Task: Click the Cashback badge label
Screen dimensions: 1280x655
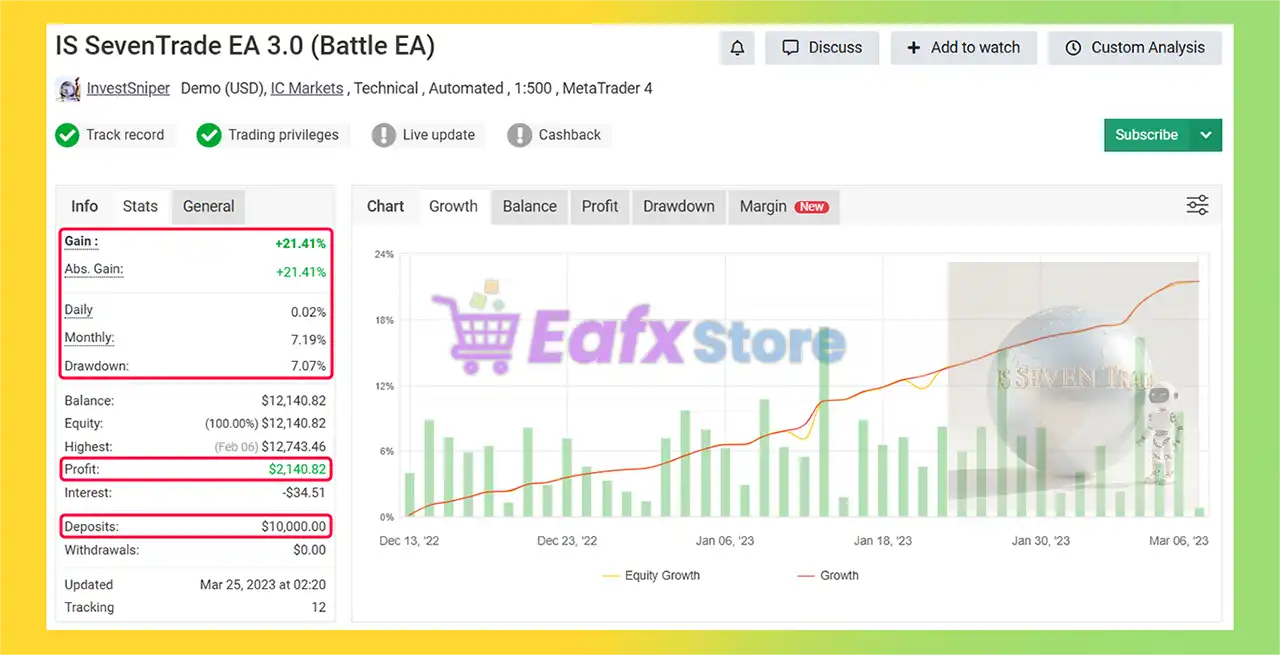Action: tap(570, 135)
